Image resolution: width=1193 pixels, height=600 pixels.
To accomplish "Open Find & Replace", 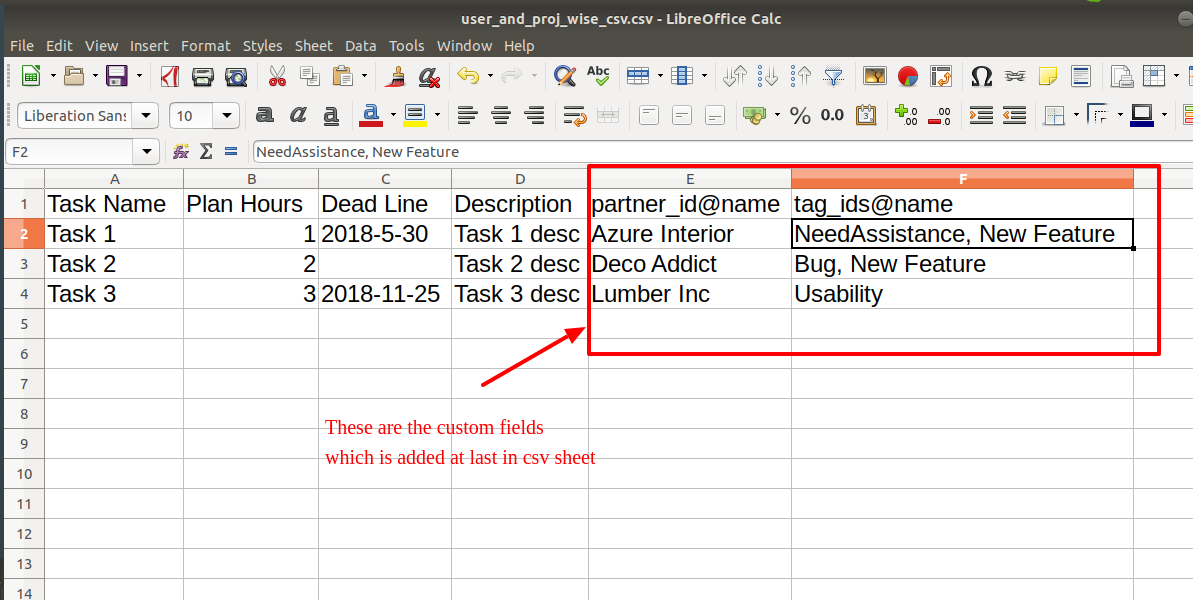I will [x=565, y=75].
